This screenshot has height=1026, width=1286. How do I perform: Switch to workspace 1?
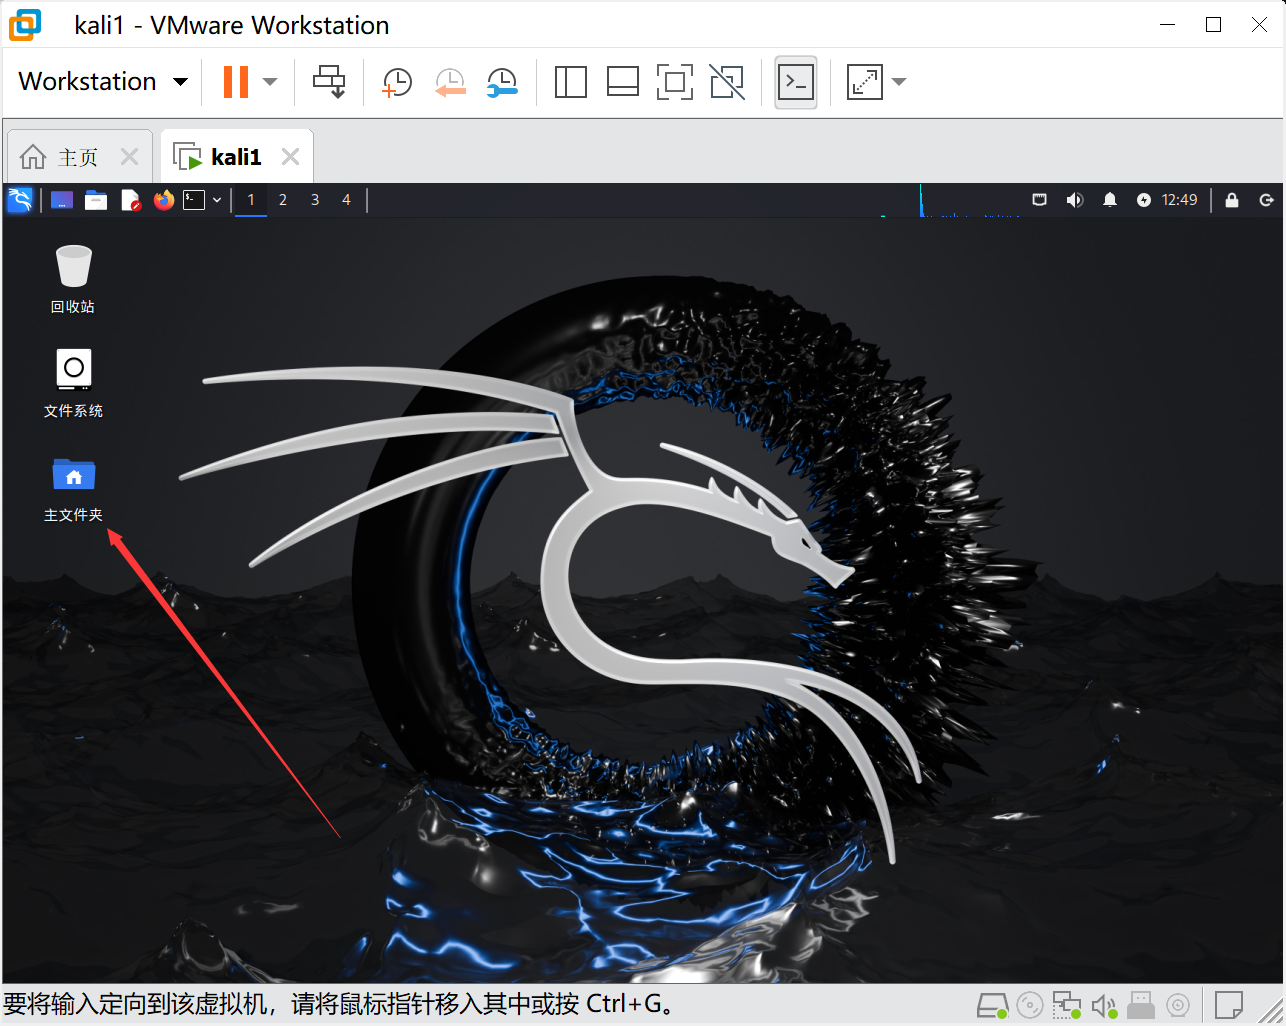pos(251,200)
